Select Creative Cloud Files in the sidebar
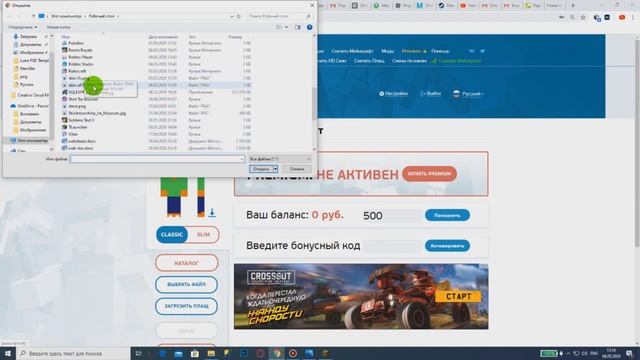The image size is (640, 360). click(x=33, y=95)
